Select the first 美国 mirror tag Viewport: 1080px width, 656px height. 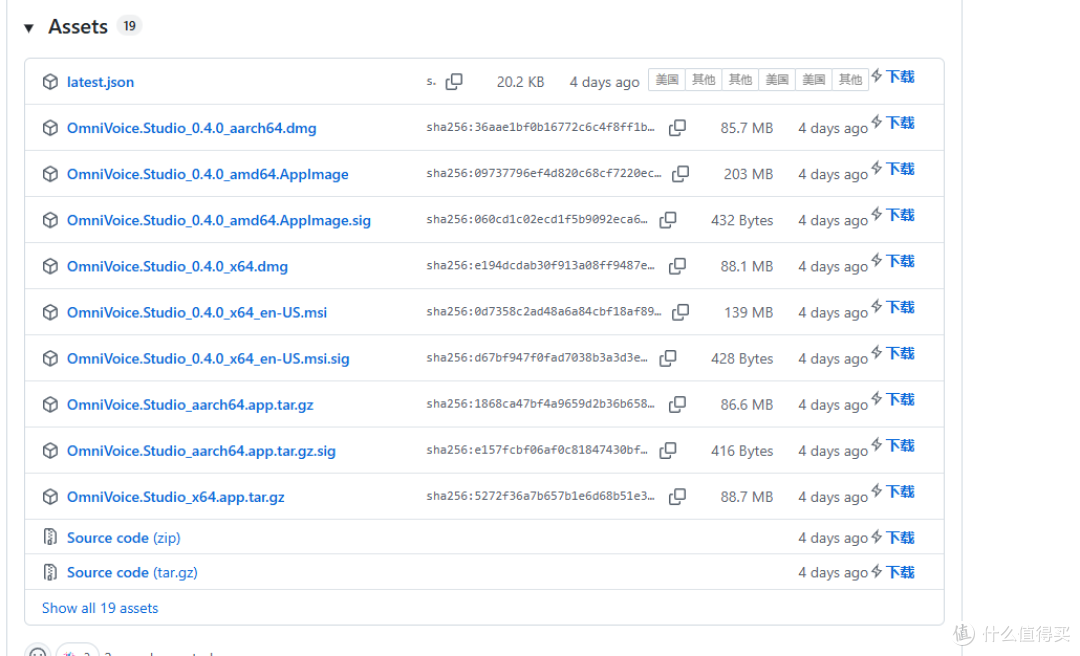pos(667,79)
